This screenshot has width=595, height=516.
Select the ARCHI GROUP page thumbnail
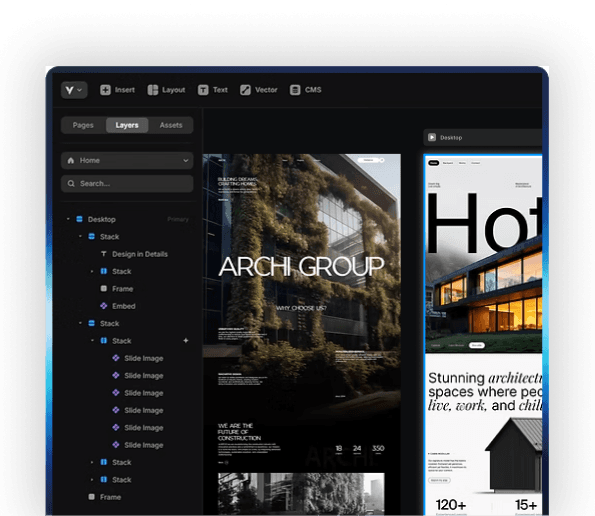pyautogui.click(x=302, y=334)
